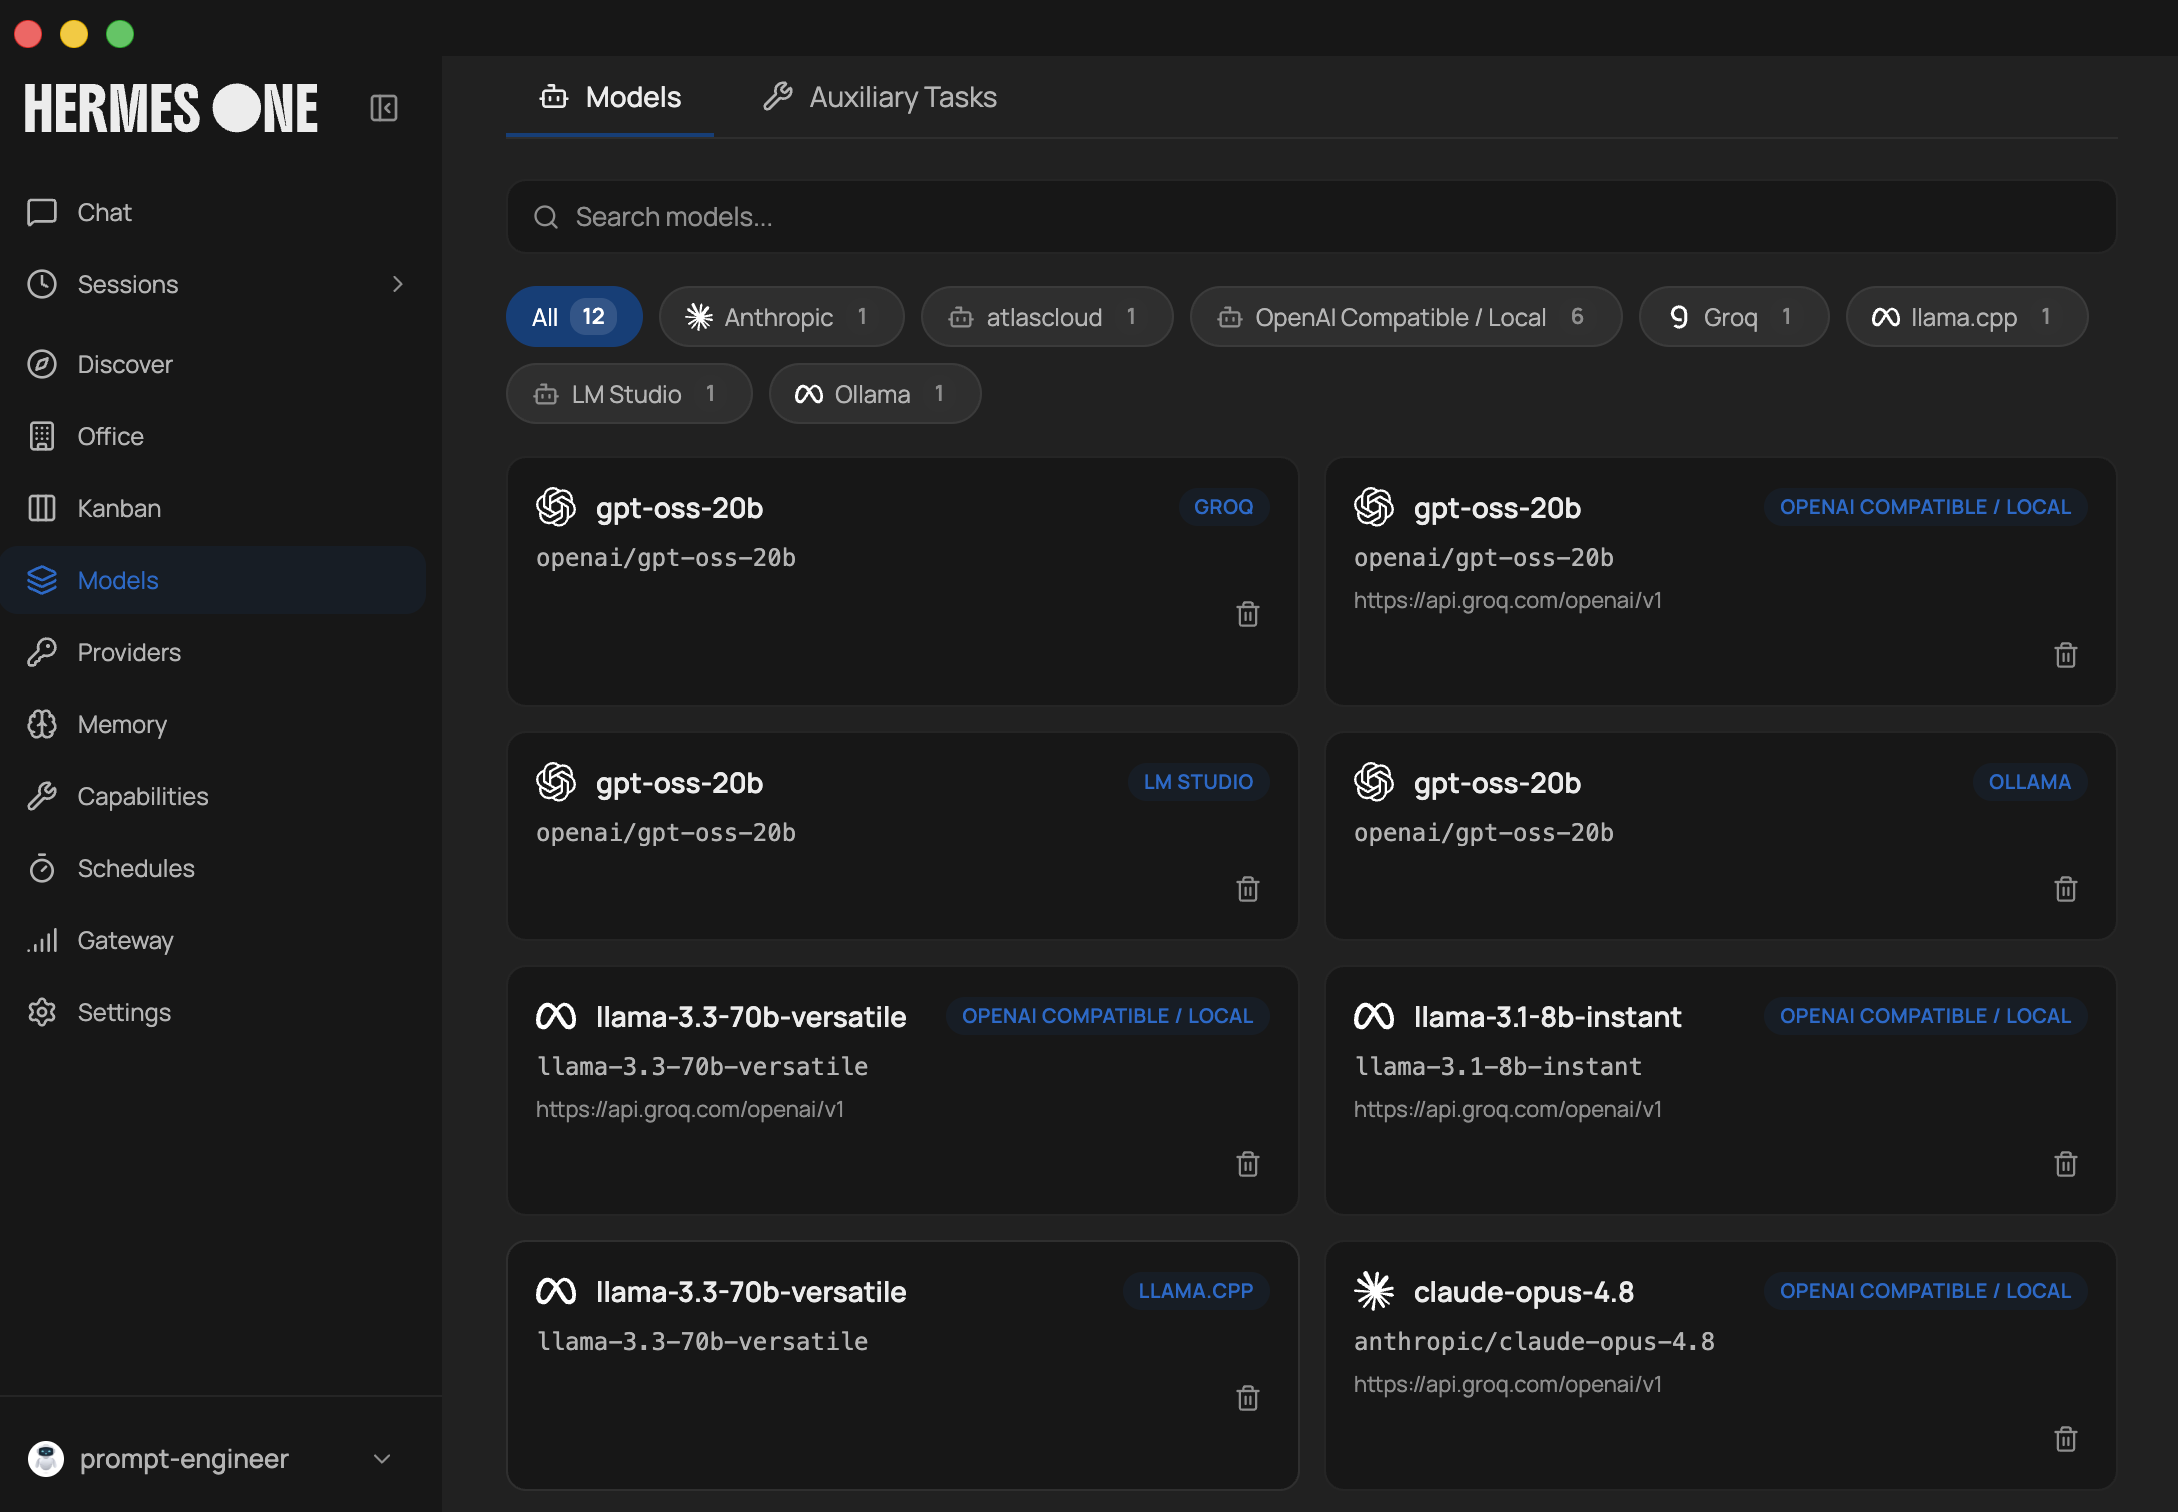This screenshot has width=2178, height=1512.
Task: Click the Schedules timer icon
Action: click(42, 868)
